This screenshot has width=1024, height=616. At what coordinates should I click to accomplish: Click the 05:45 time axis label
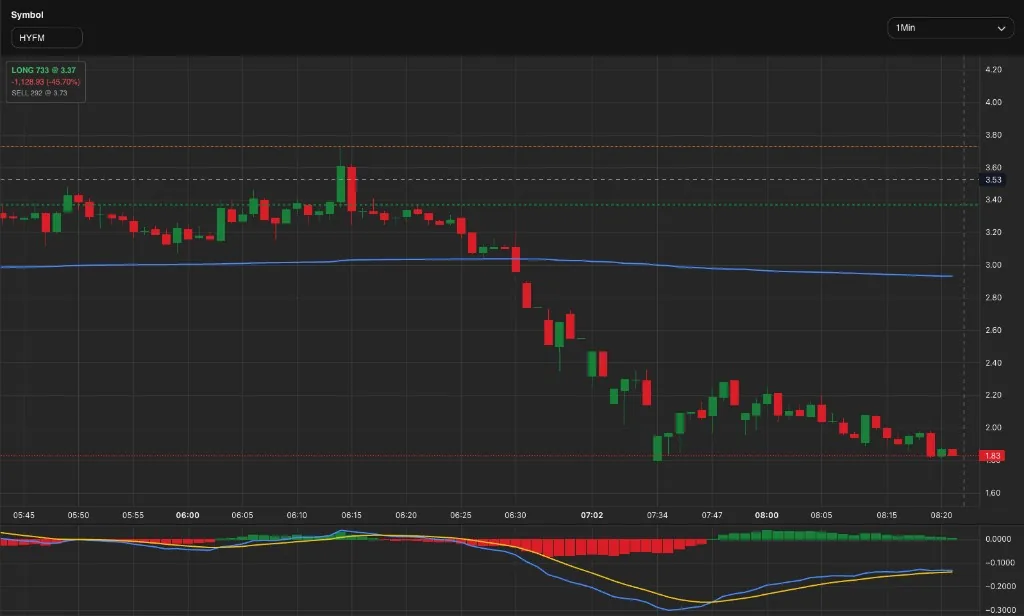click(x=24, y=515)
